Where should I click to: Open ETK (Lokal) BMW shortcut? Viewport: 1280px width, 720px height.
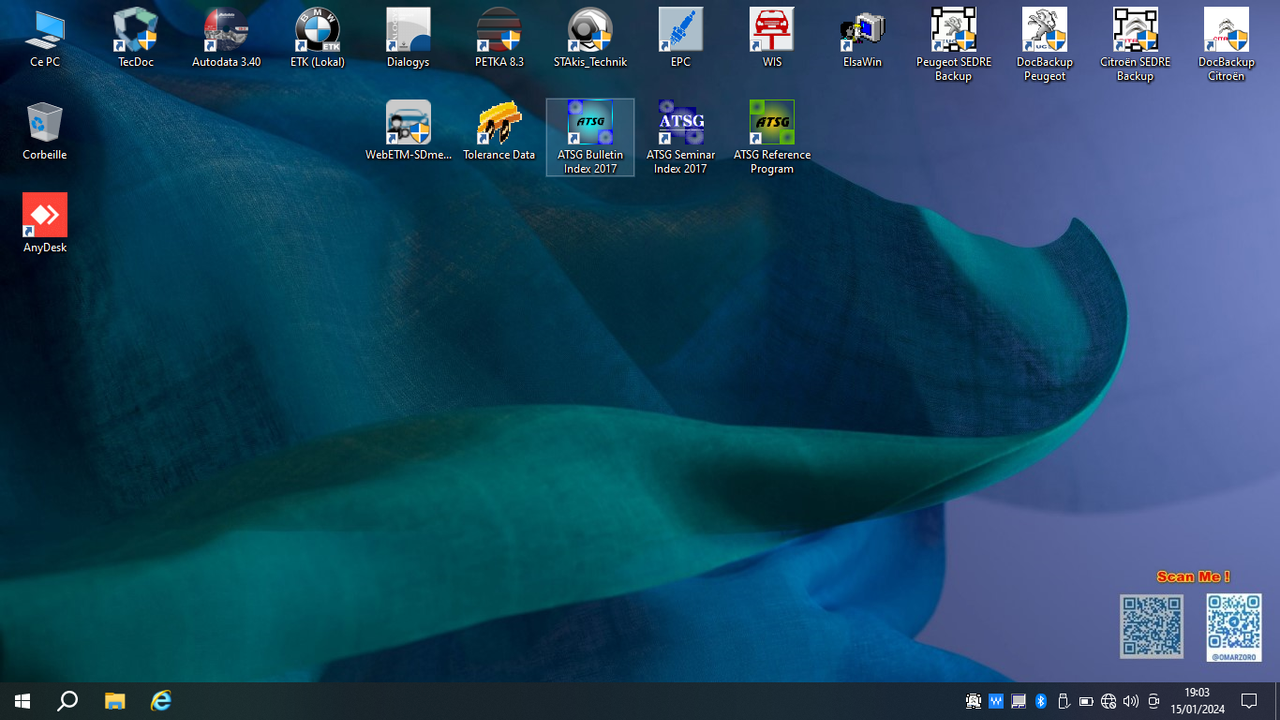(317, 39)
